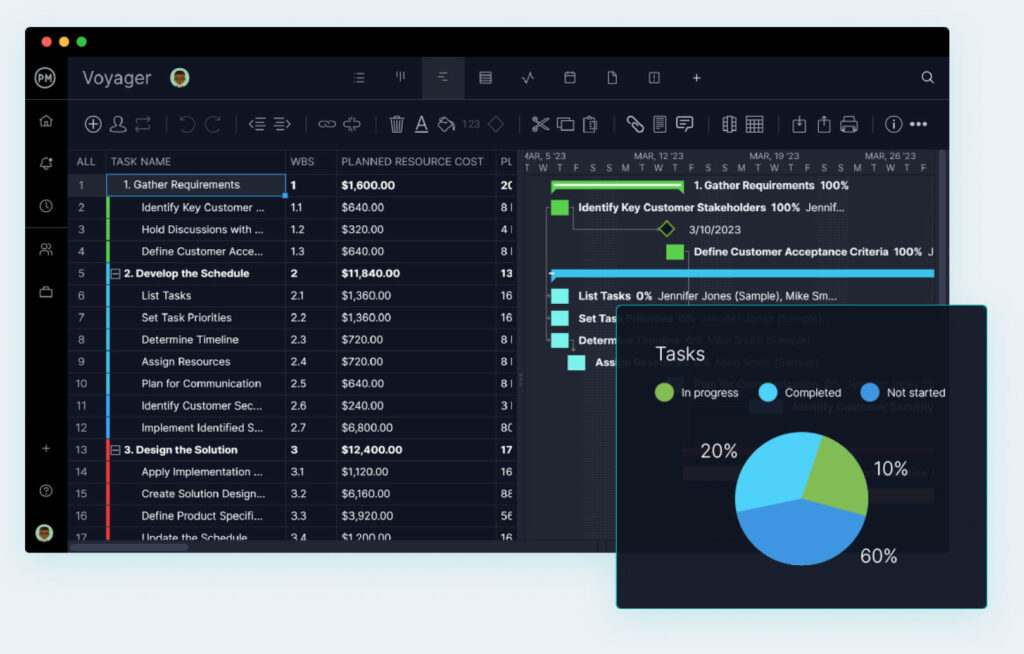Image resolution: width=1024 pixels, height=654 pixels.
Task: Toggle the Completed legend item
Action: click(x=801, y=392)
